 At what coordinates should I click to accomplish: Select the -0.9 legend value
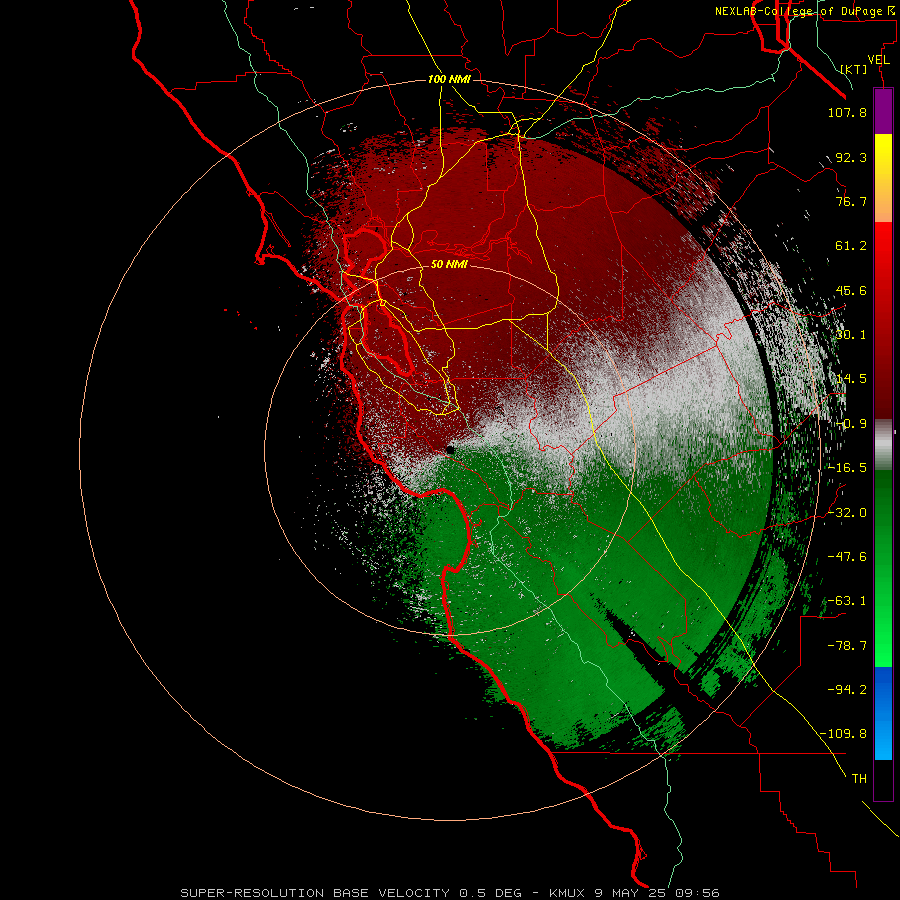click(x=851, y=424)
